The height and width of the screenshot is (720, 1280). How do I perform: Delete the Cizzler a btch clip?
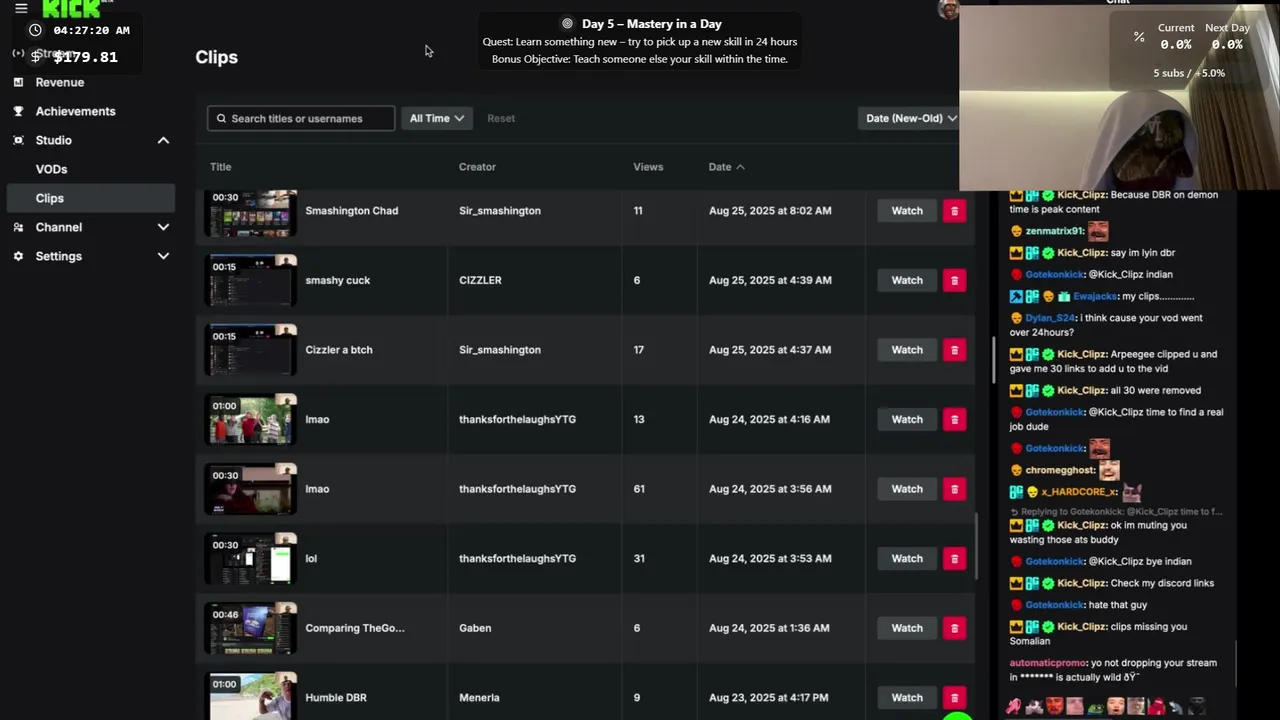(954, 350)
